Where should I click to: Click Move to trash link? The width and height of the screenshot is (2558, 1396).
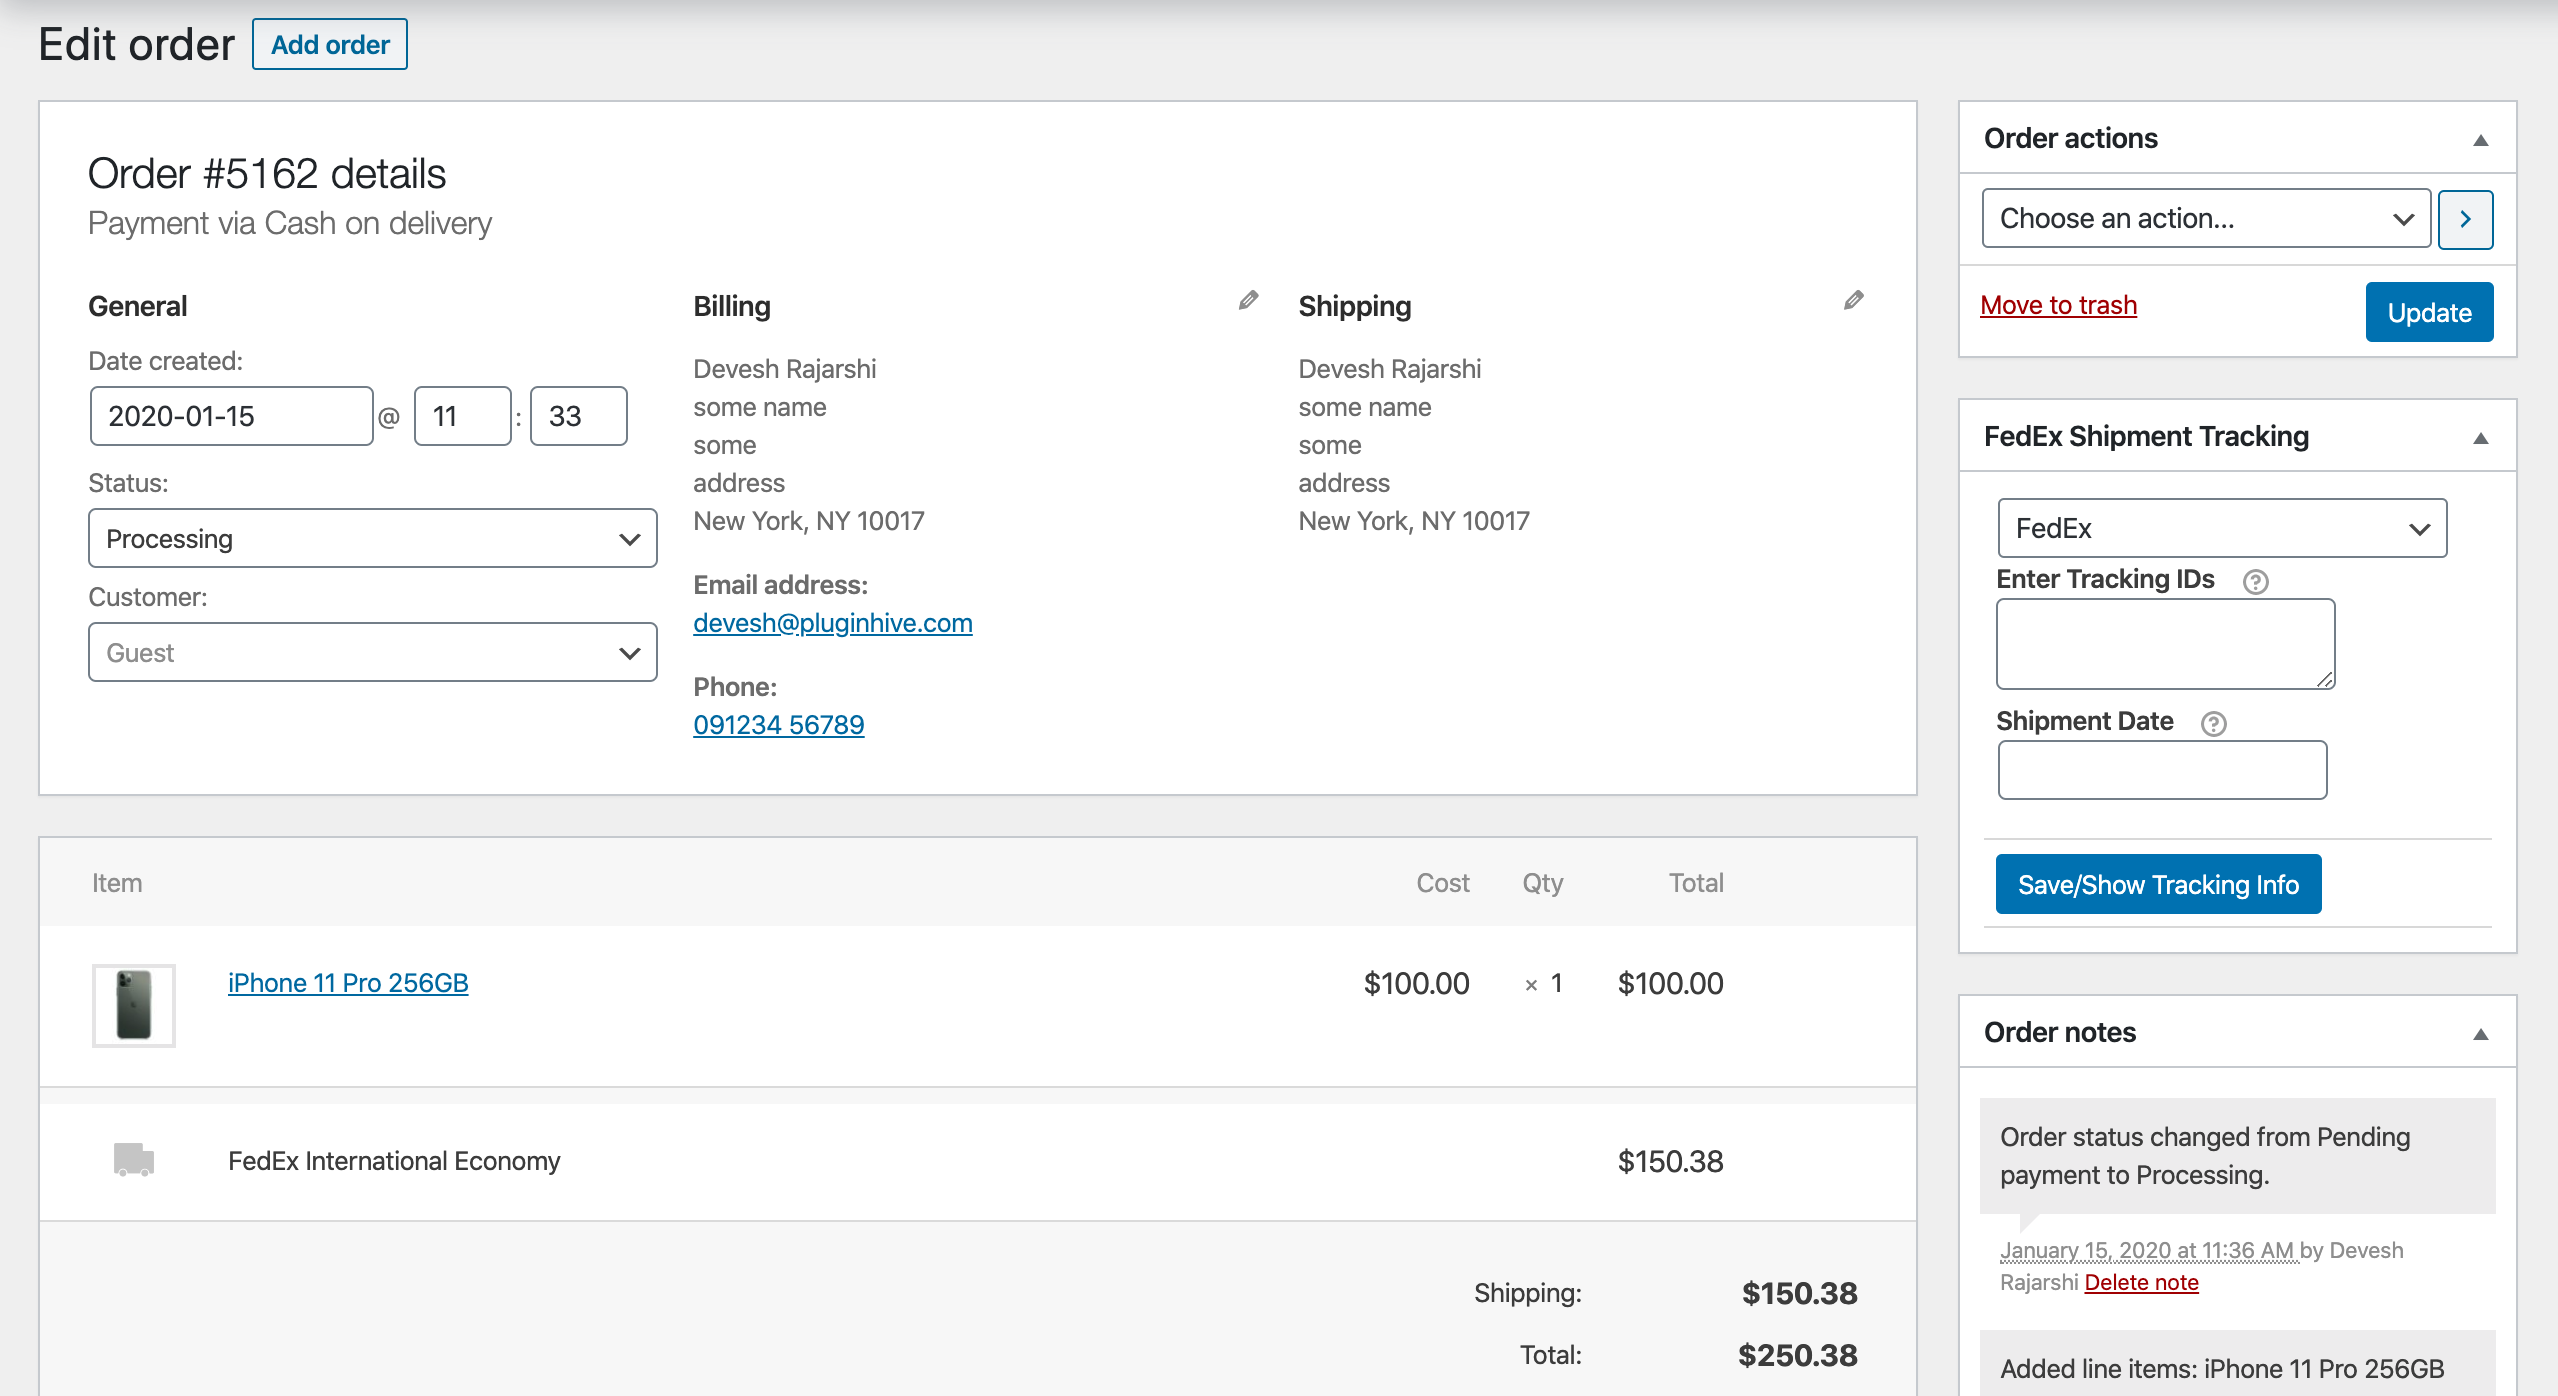point(2058,305)
